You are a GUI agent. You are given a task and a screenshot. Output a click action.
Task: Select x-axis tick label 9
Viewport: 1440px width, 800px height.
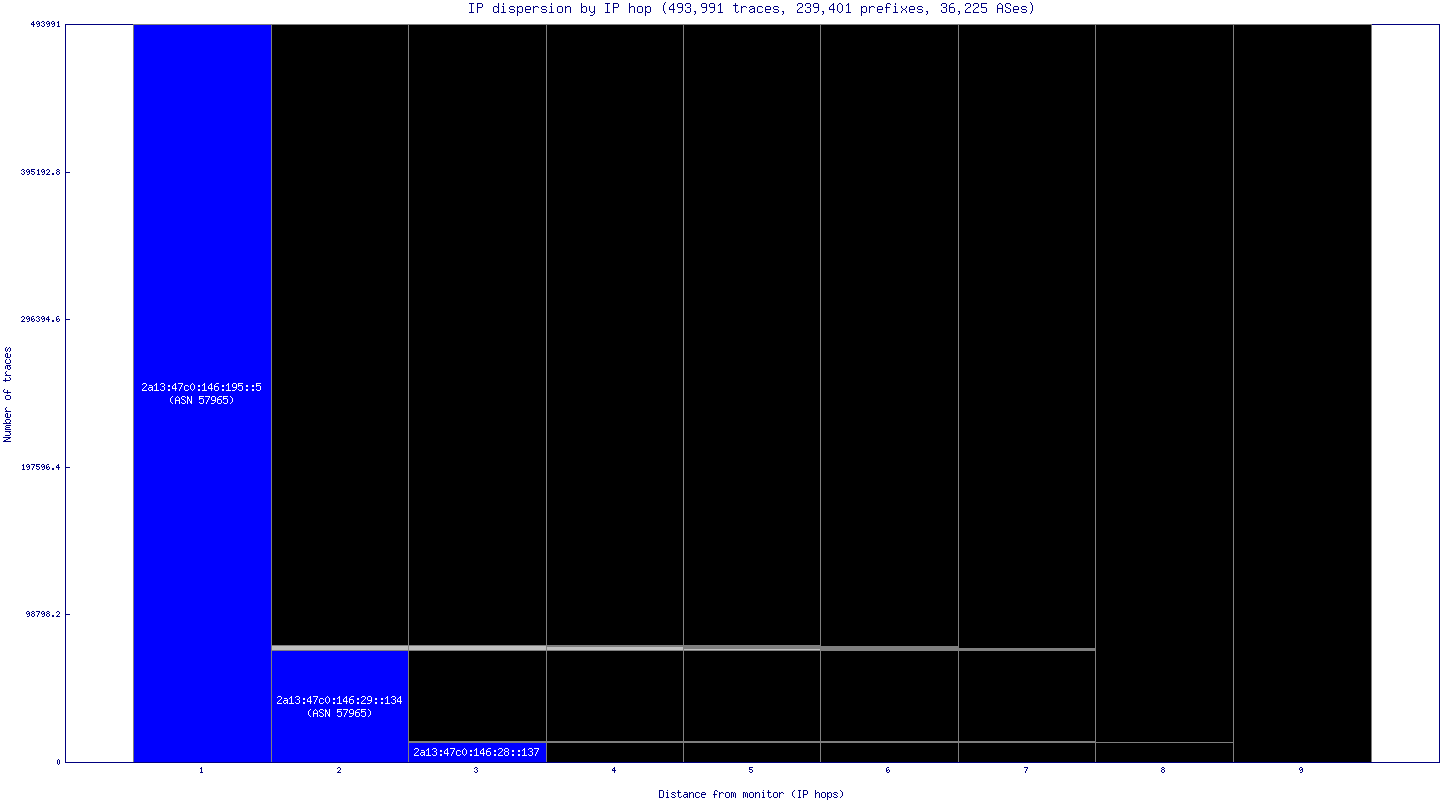pos(1301,771)
